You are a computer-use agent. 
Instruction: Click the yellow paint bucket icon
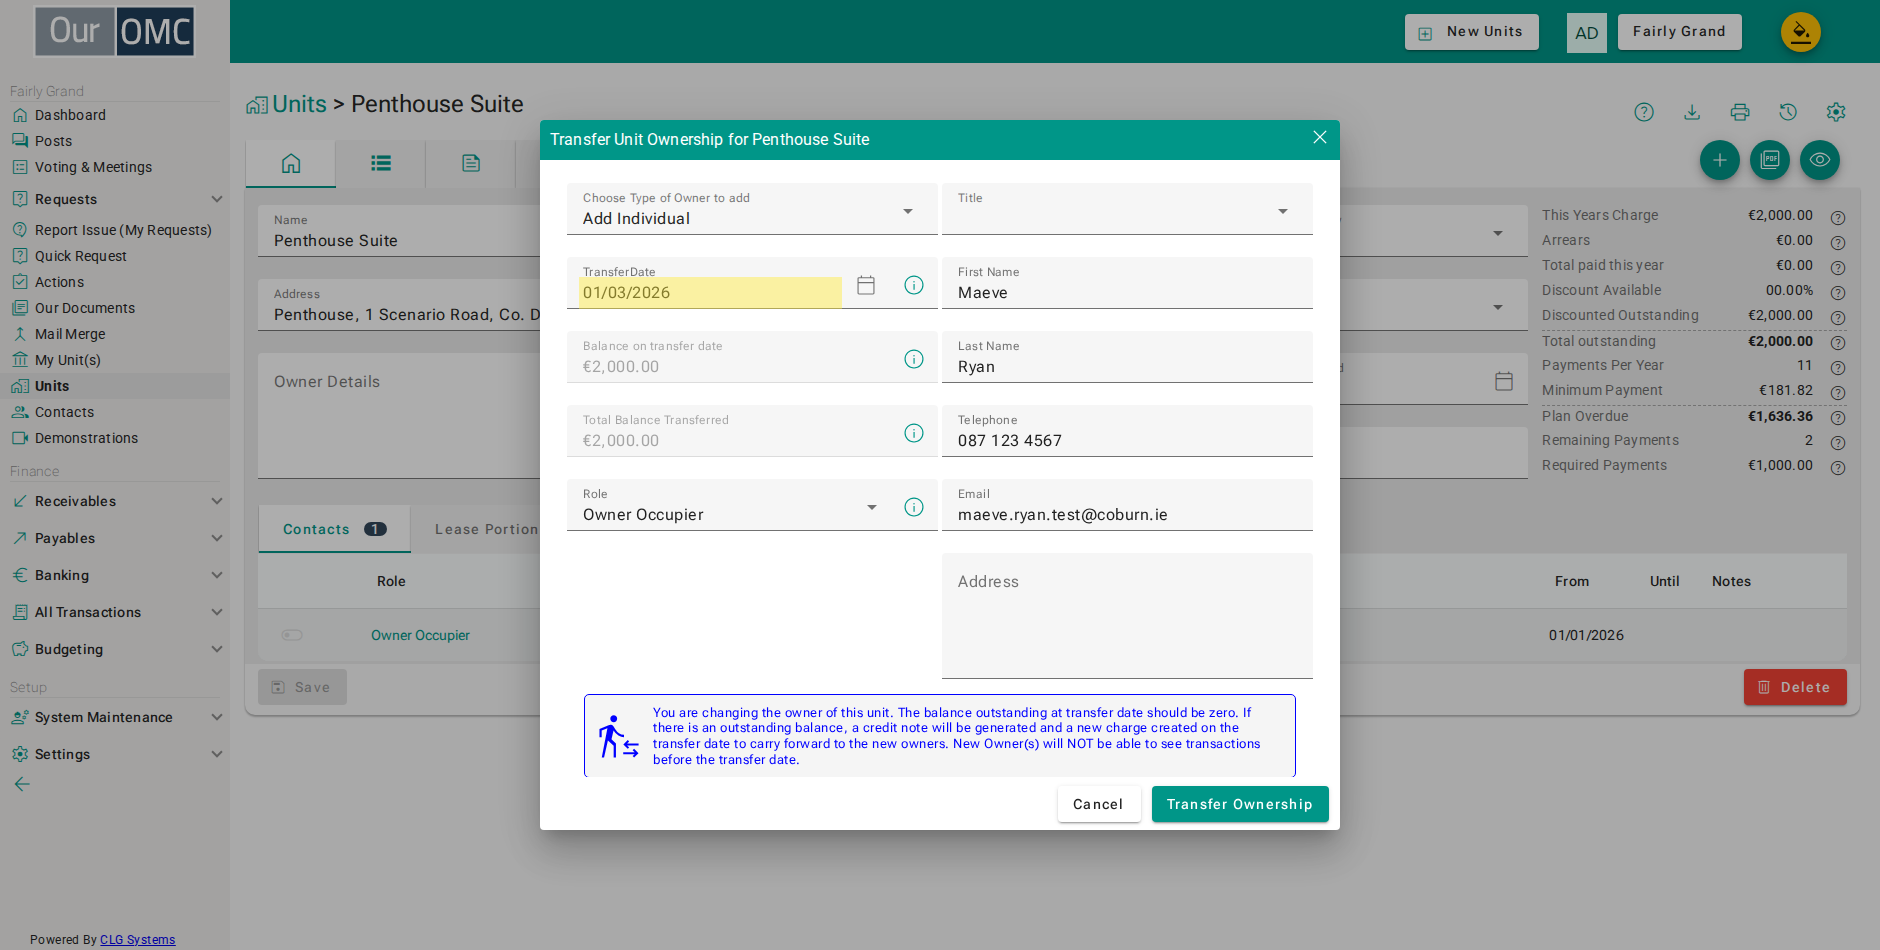click(1801, 32)
